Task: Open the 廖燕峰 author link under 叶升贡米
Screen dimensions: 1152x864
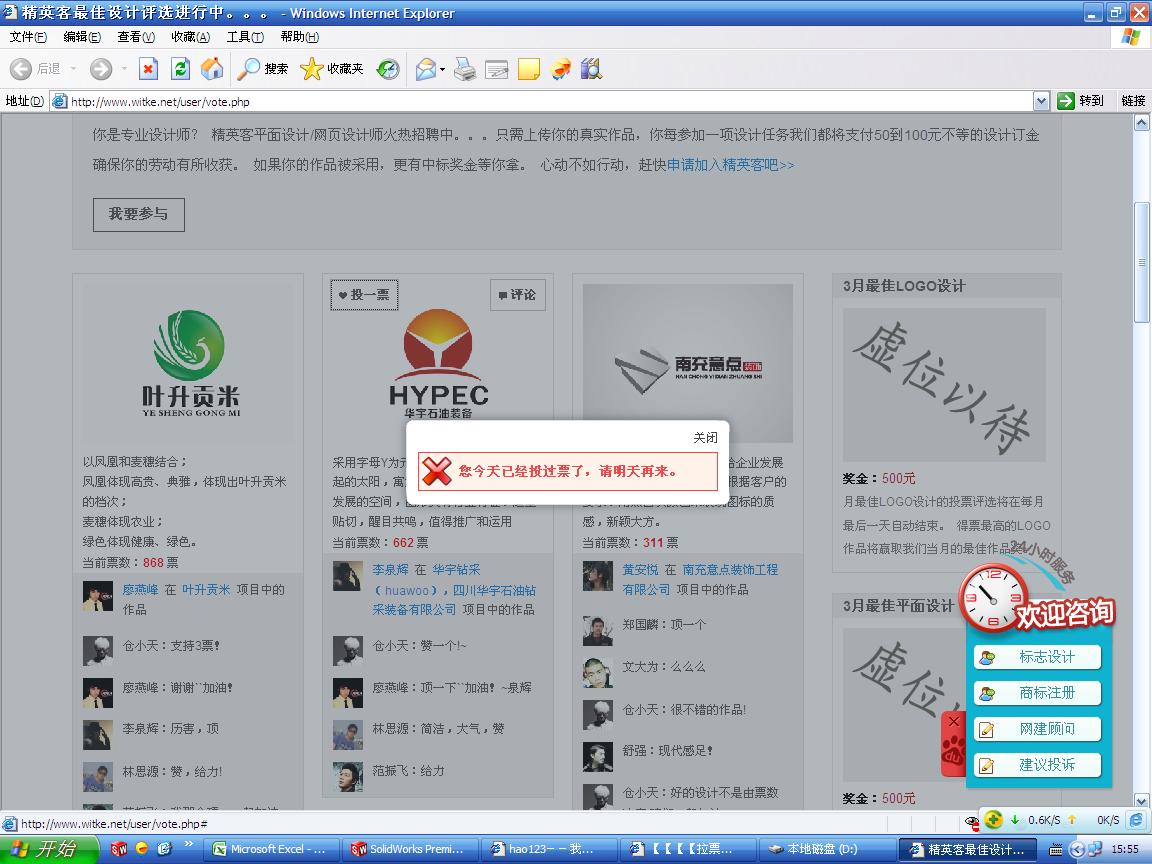Action: click(140, 589)
